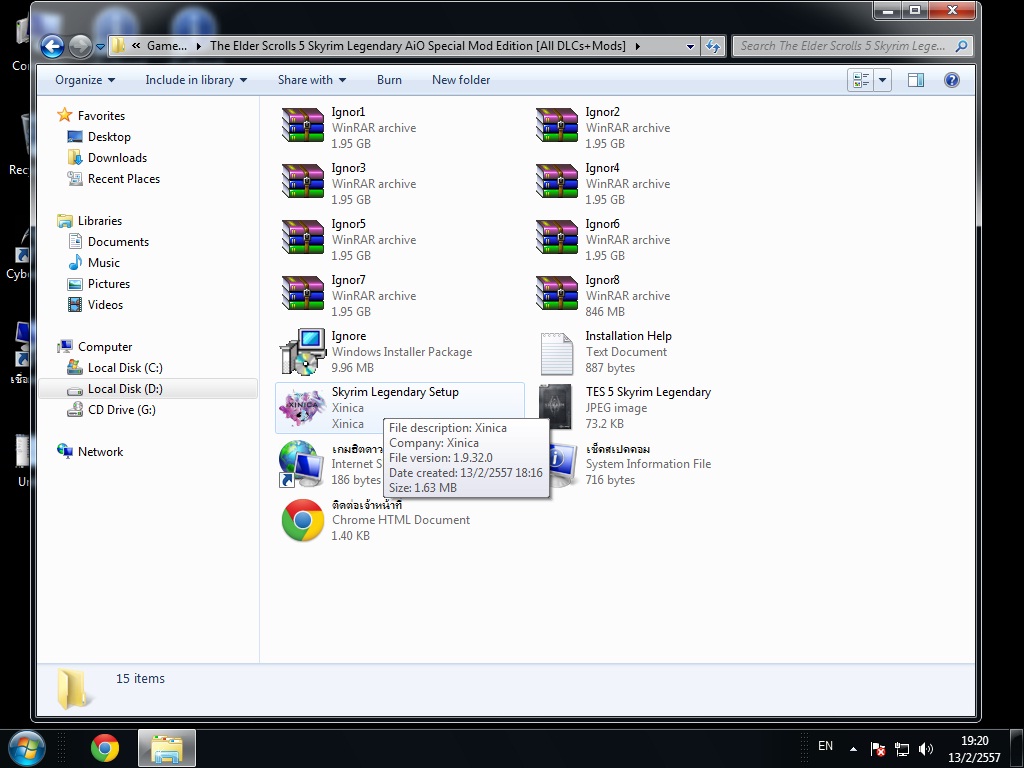
Task: Open CD Drive (G:)
Action: 121,409
